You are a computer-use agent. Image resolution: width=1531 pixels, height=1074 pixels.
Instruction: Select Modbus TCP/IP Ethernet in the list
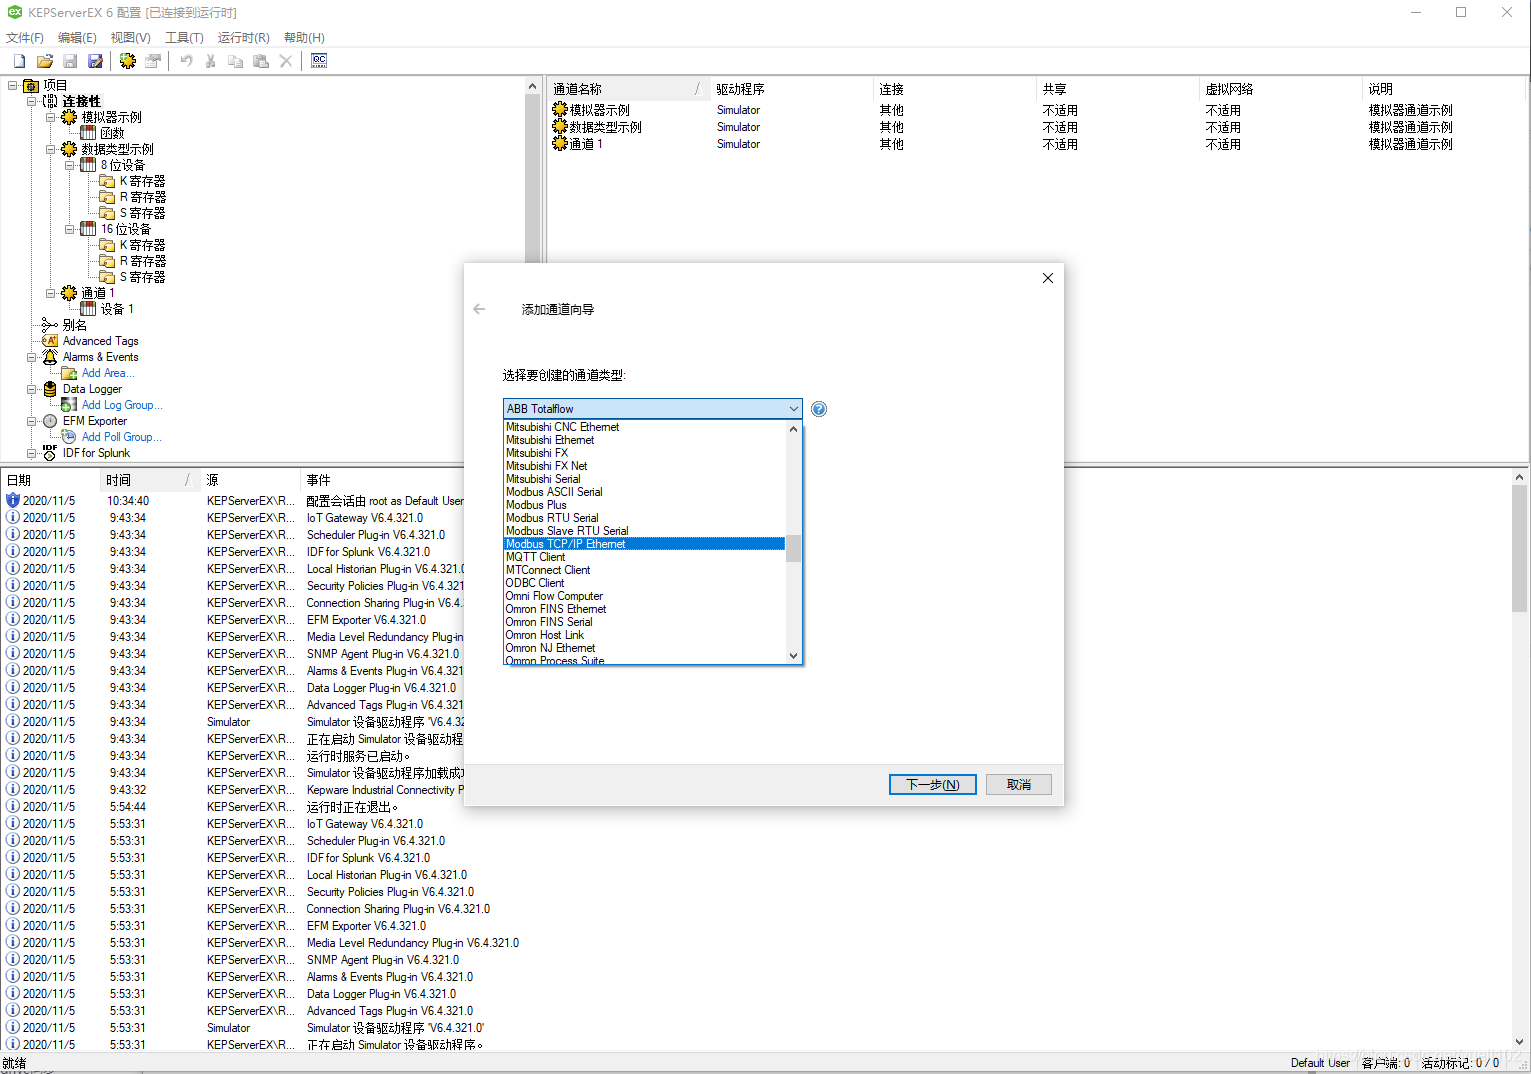pos(645,544)
